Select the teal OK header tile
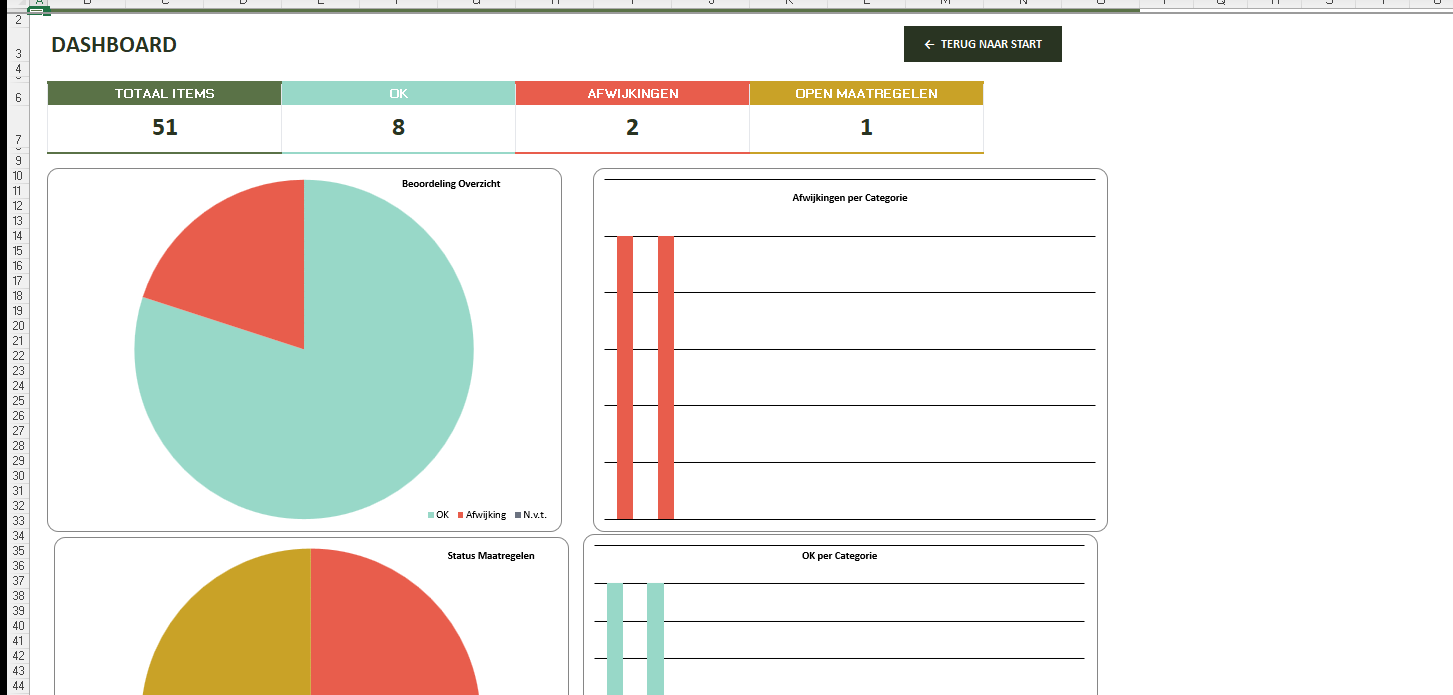The width and height of the screenshot is (1453, 695). (x=398, y=94)
